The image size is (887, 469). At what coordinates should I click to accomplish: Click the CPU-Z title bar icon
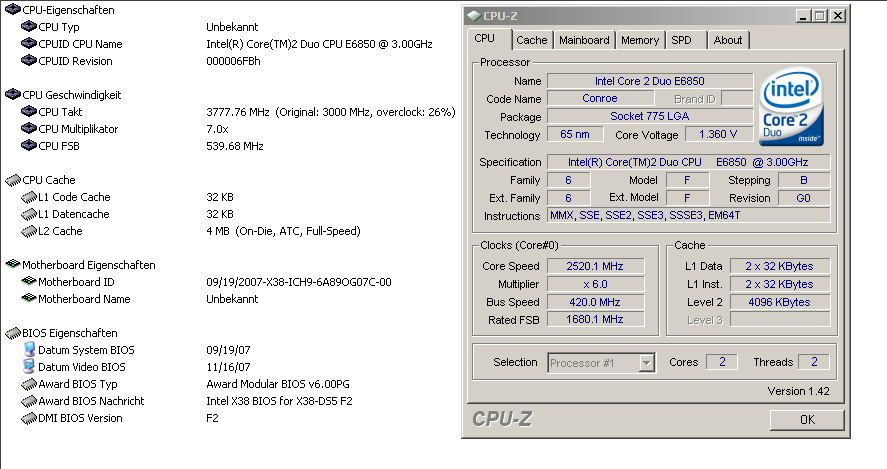[x=474, y=16]
